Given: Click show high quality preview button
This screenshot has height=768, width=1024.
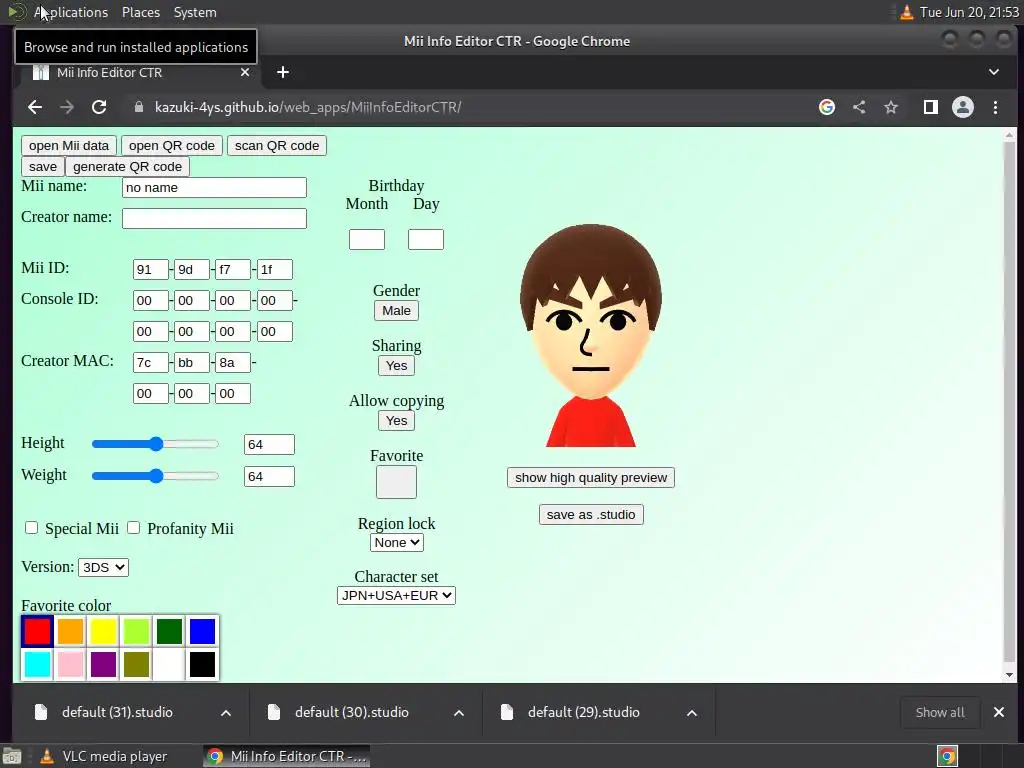Looking at the screenshot, I should coord(591,477).
